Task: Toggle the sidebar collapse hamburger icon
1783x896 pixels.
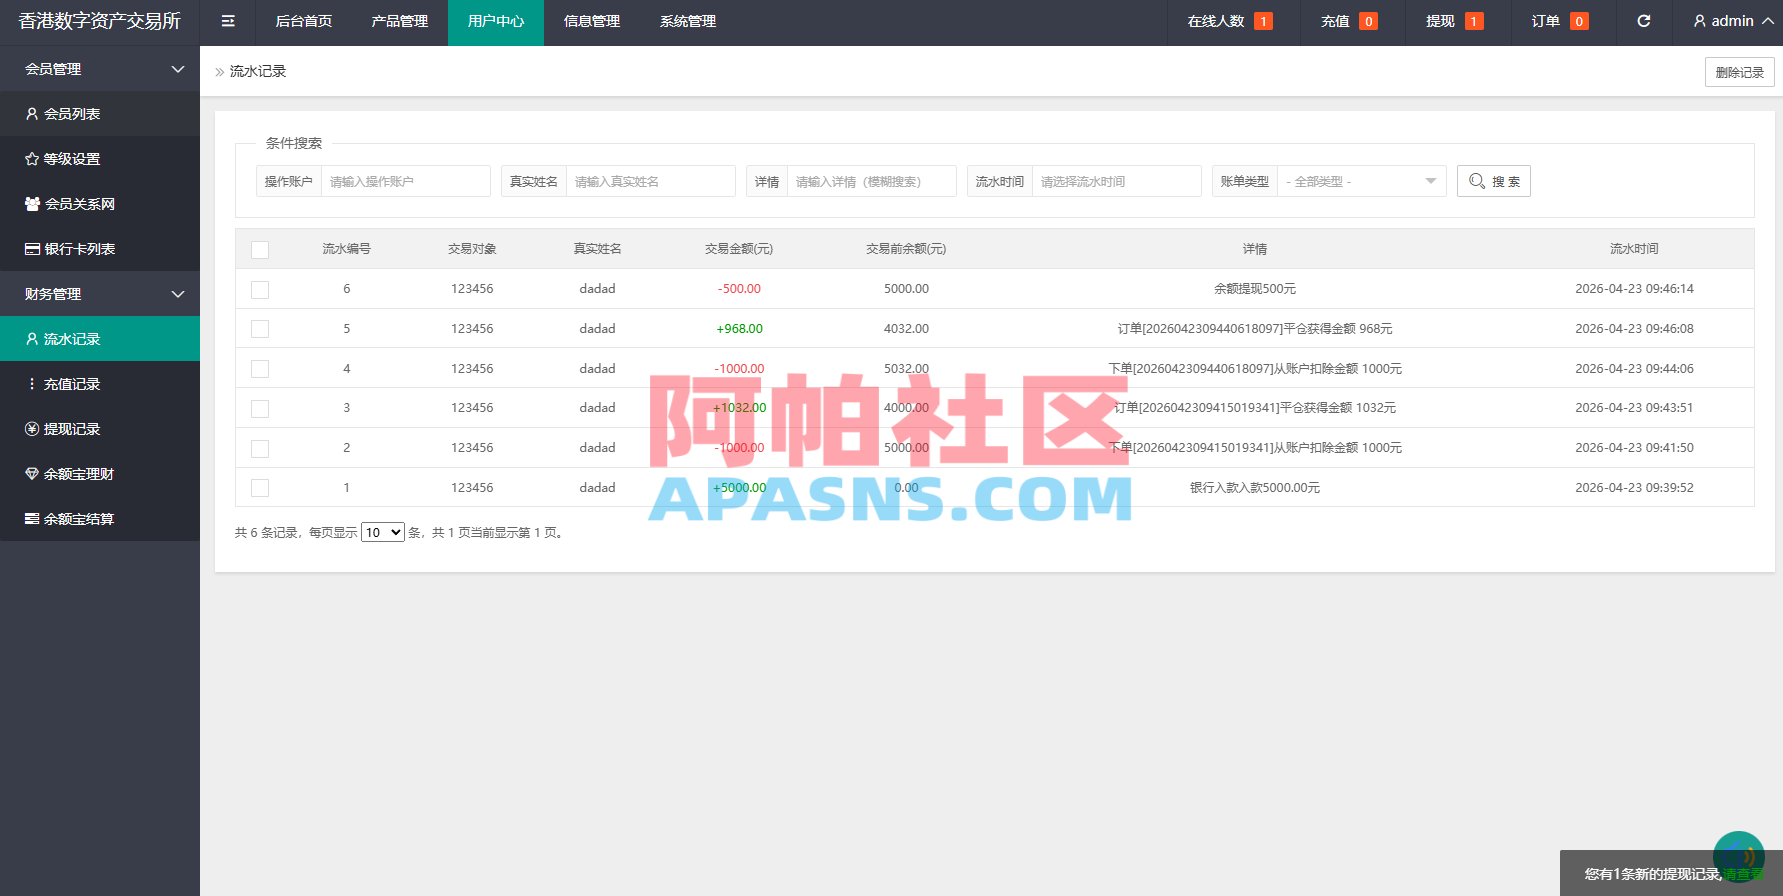Action: 228,21
